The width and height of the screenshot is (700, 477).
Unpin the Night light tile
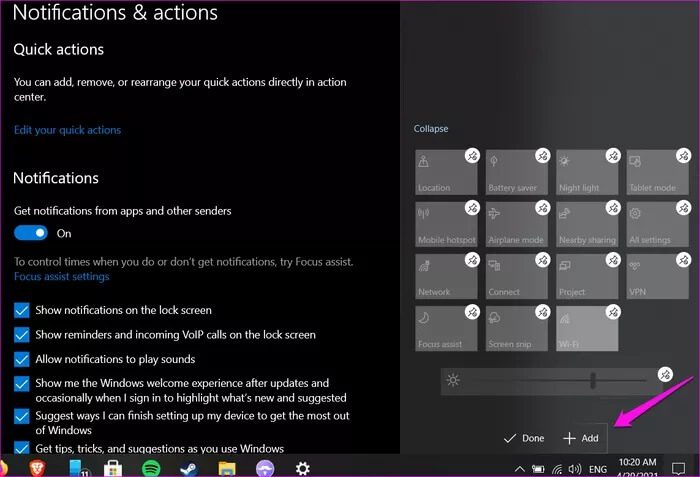[613, 155]
